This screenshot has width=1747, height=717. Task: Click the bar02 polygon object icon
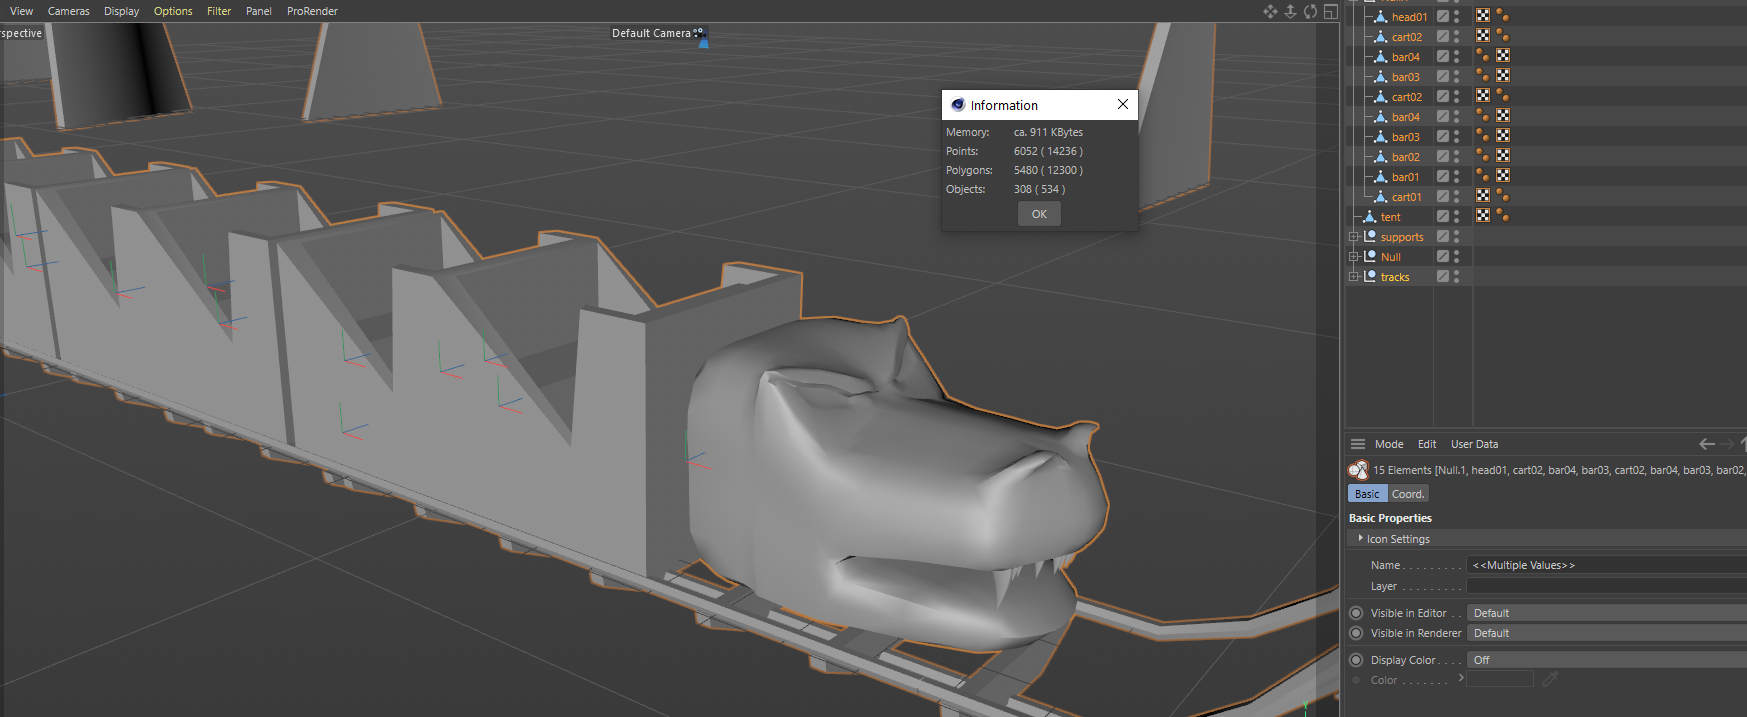point(1381,157)
